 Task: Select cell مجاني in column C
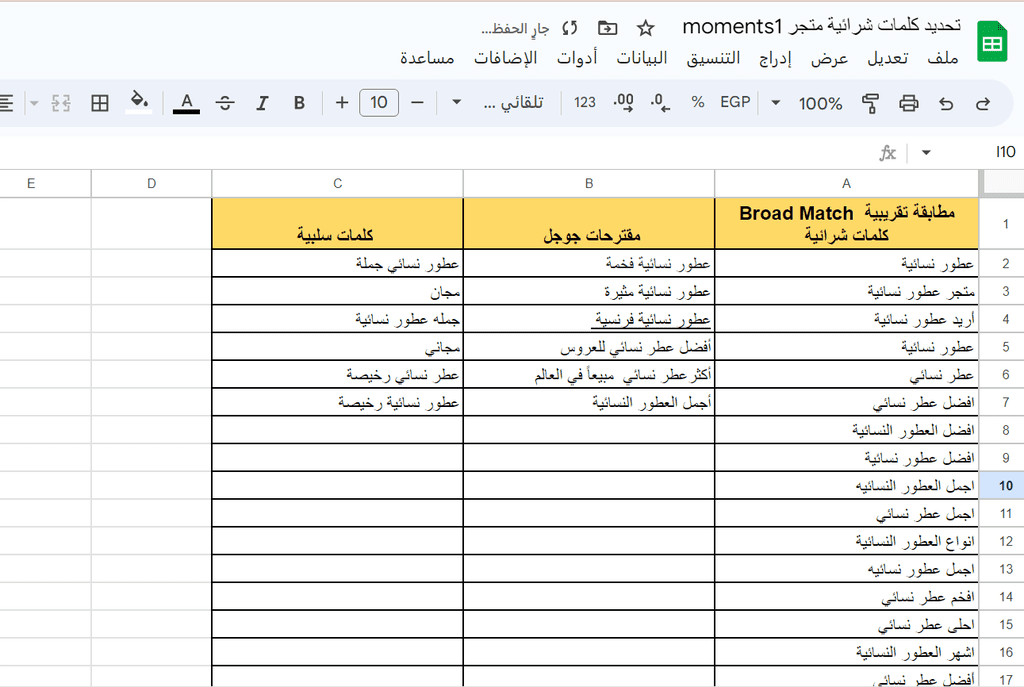(338, 347)
